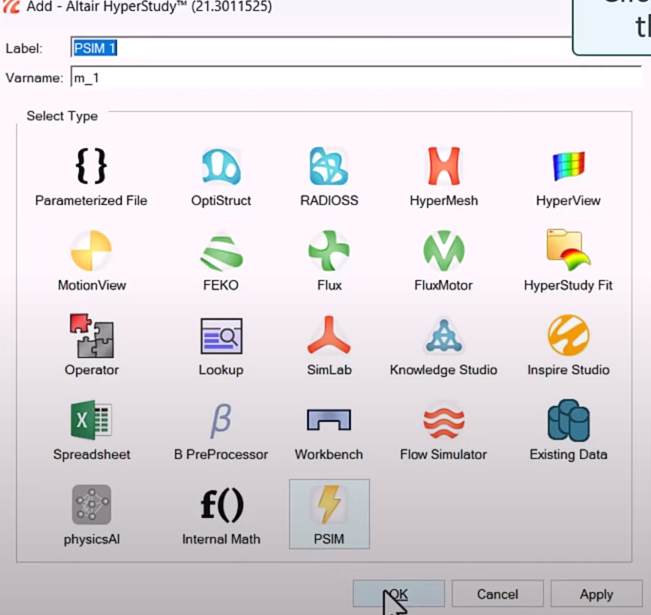The height and width of the screenshot is (615, 651).
Task: Choose the Lookup model type
Action: coord(221,336)
